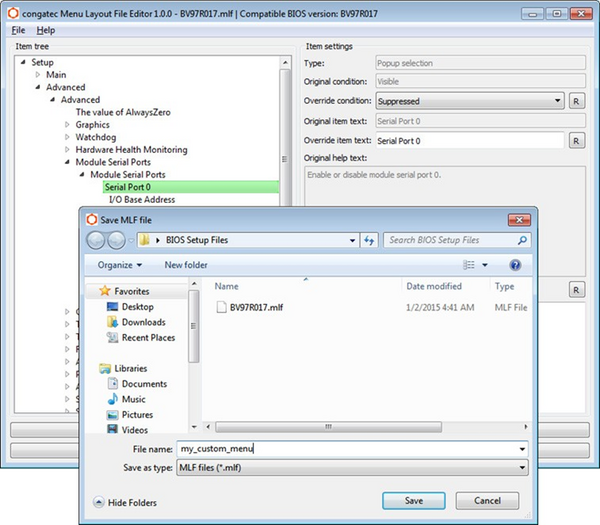Click the Override item text field

[x=470, y=141]
